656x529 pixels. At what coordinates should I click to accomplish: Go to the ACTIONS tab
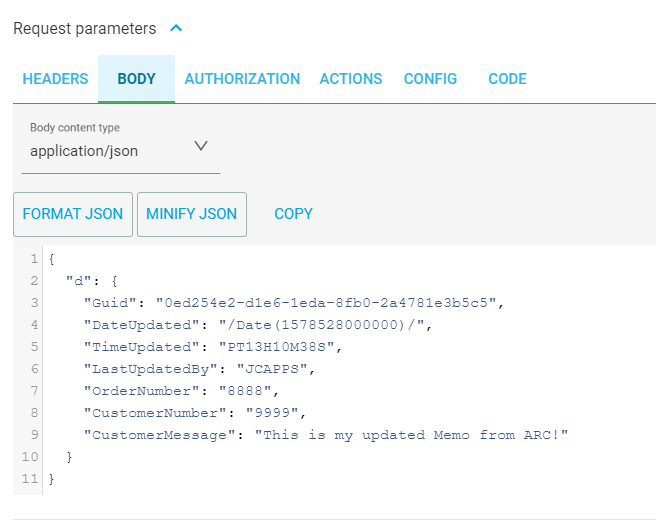(x=351, y=79)
